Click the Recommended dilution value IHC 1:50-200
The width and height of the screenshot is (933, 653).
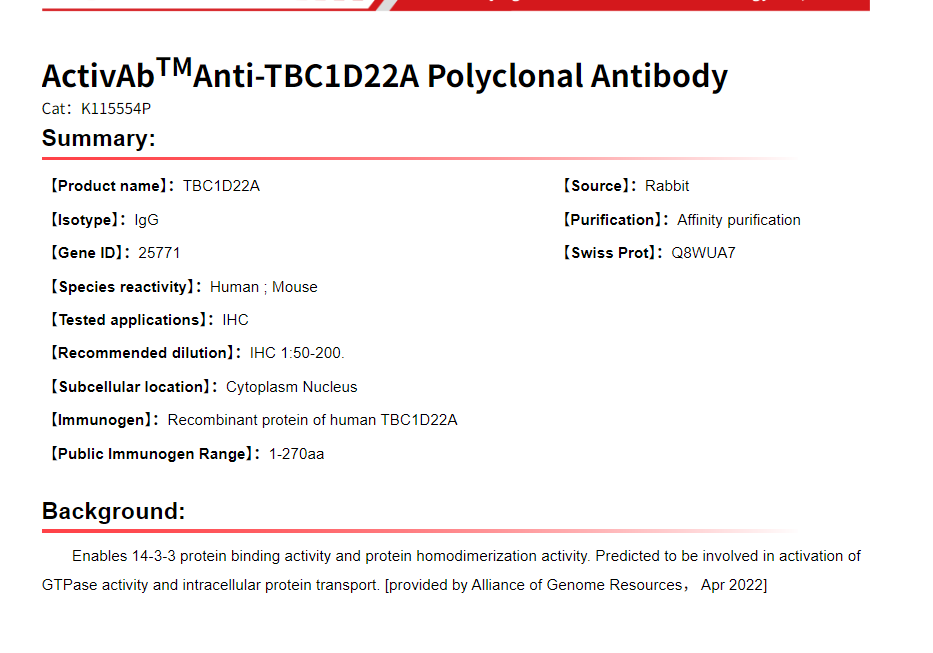point(297,353)
